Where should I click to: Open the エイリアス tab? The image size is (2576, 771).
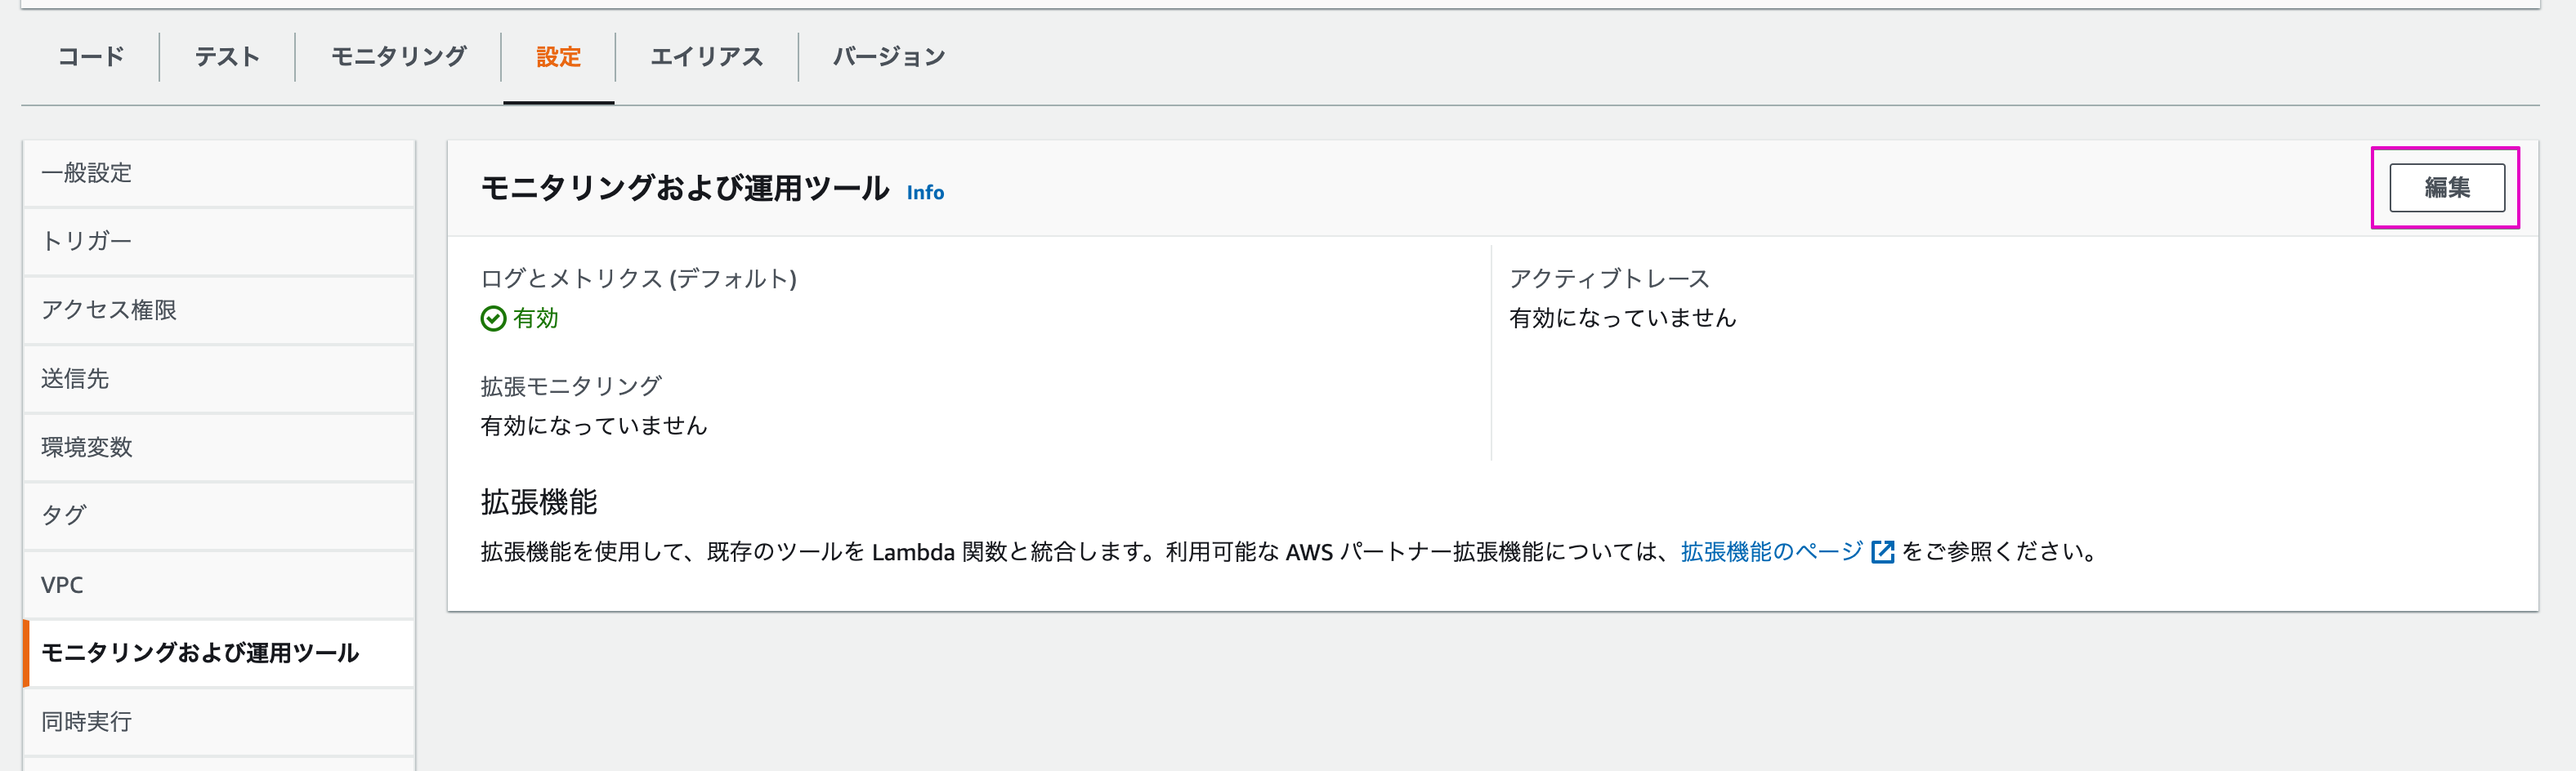click(x=706, y=57)
